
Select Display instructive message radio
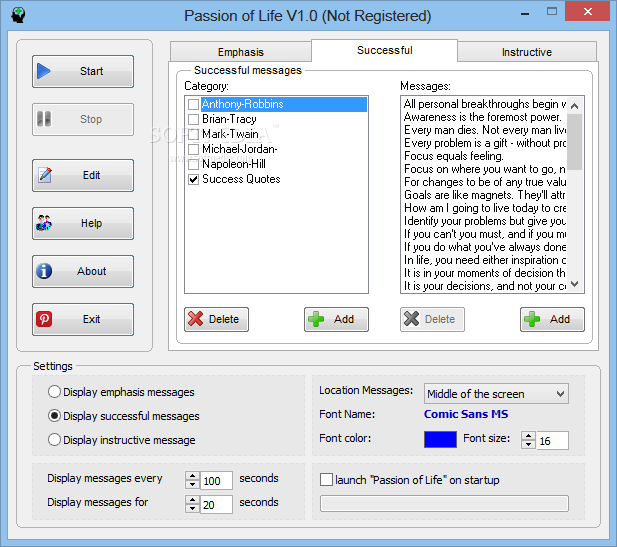(x=54, y=440)
